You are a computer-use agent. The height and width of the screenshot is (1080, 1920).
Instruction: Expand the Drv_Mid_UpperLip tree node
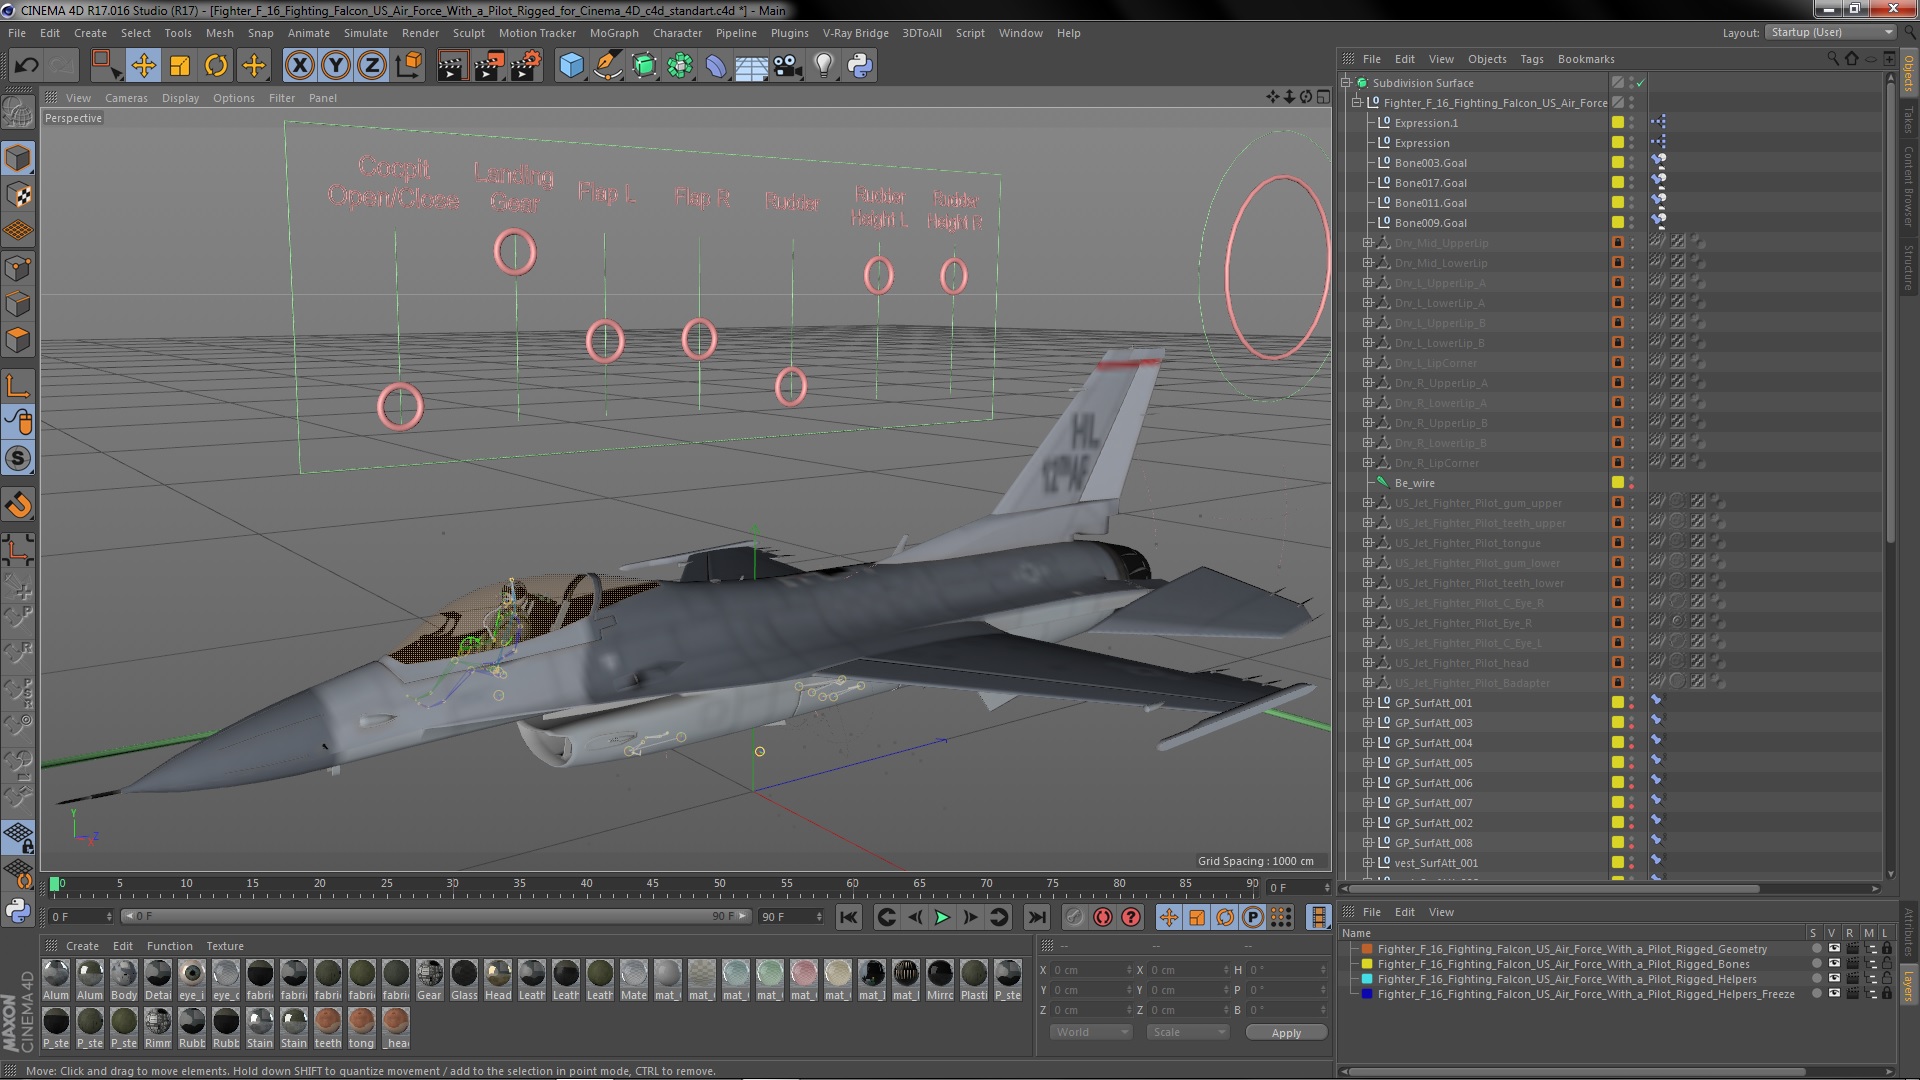[x=1367, y=243]
